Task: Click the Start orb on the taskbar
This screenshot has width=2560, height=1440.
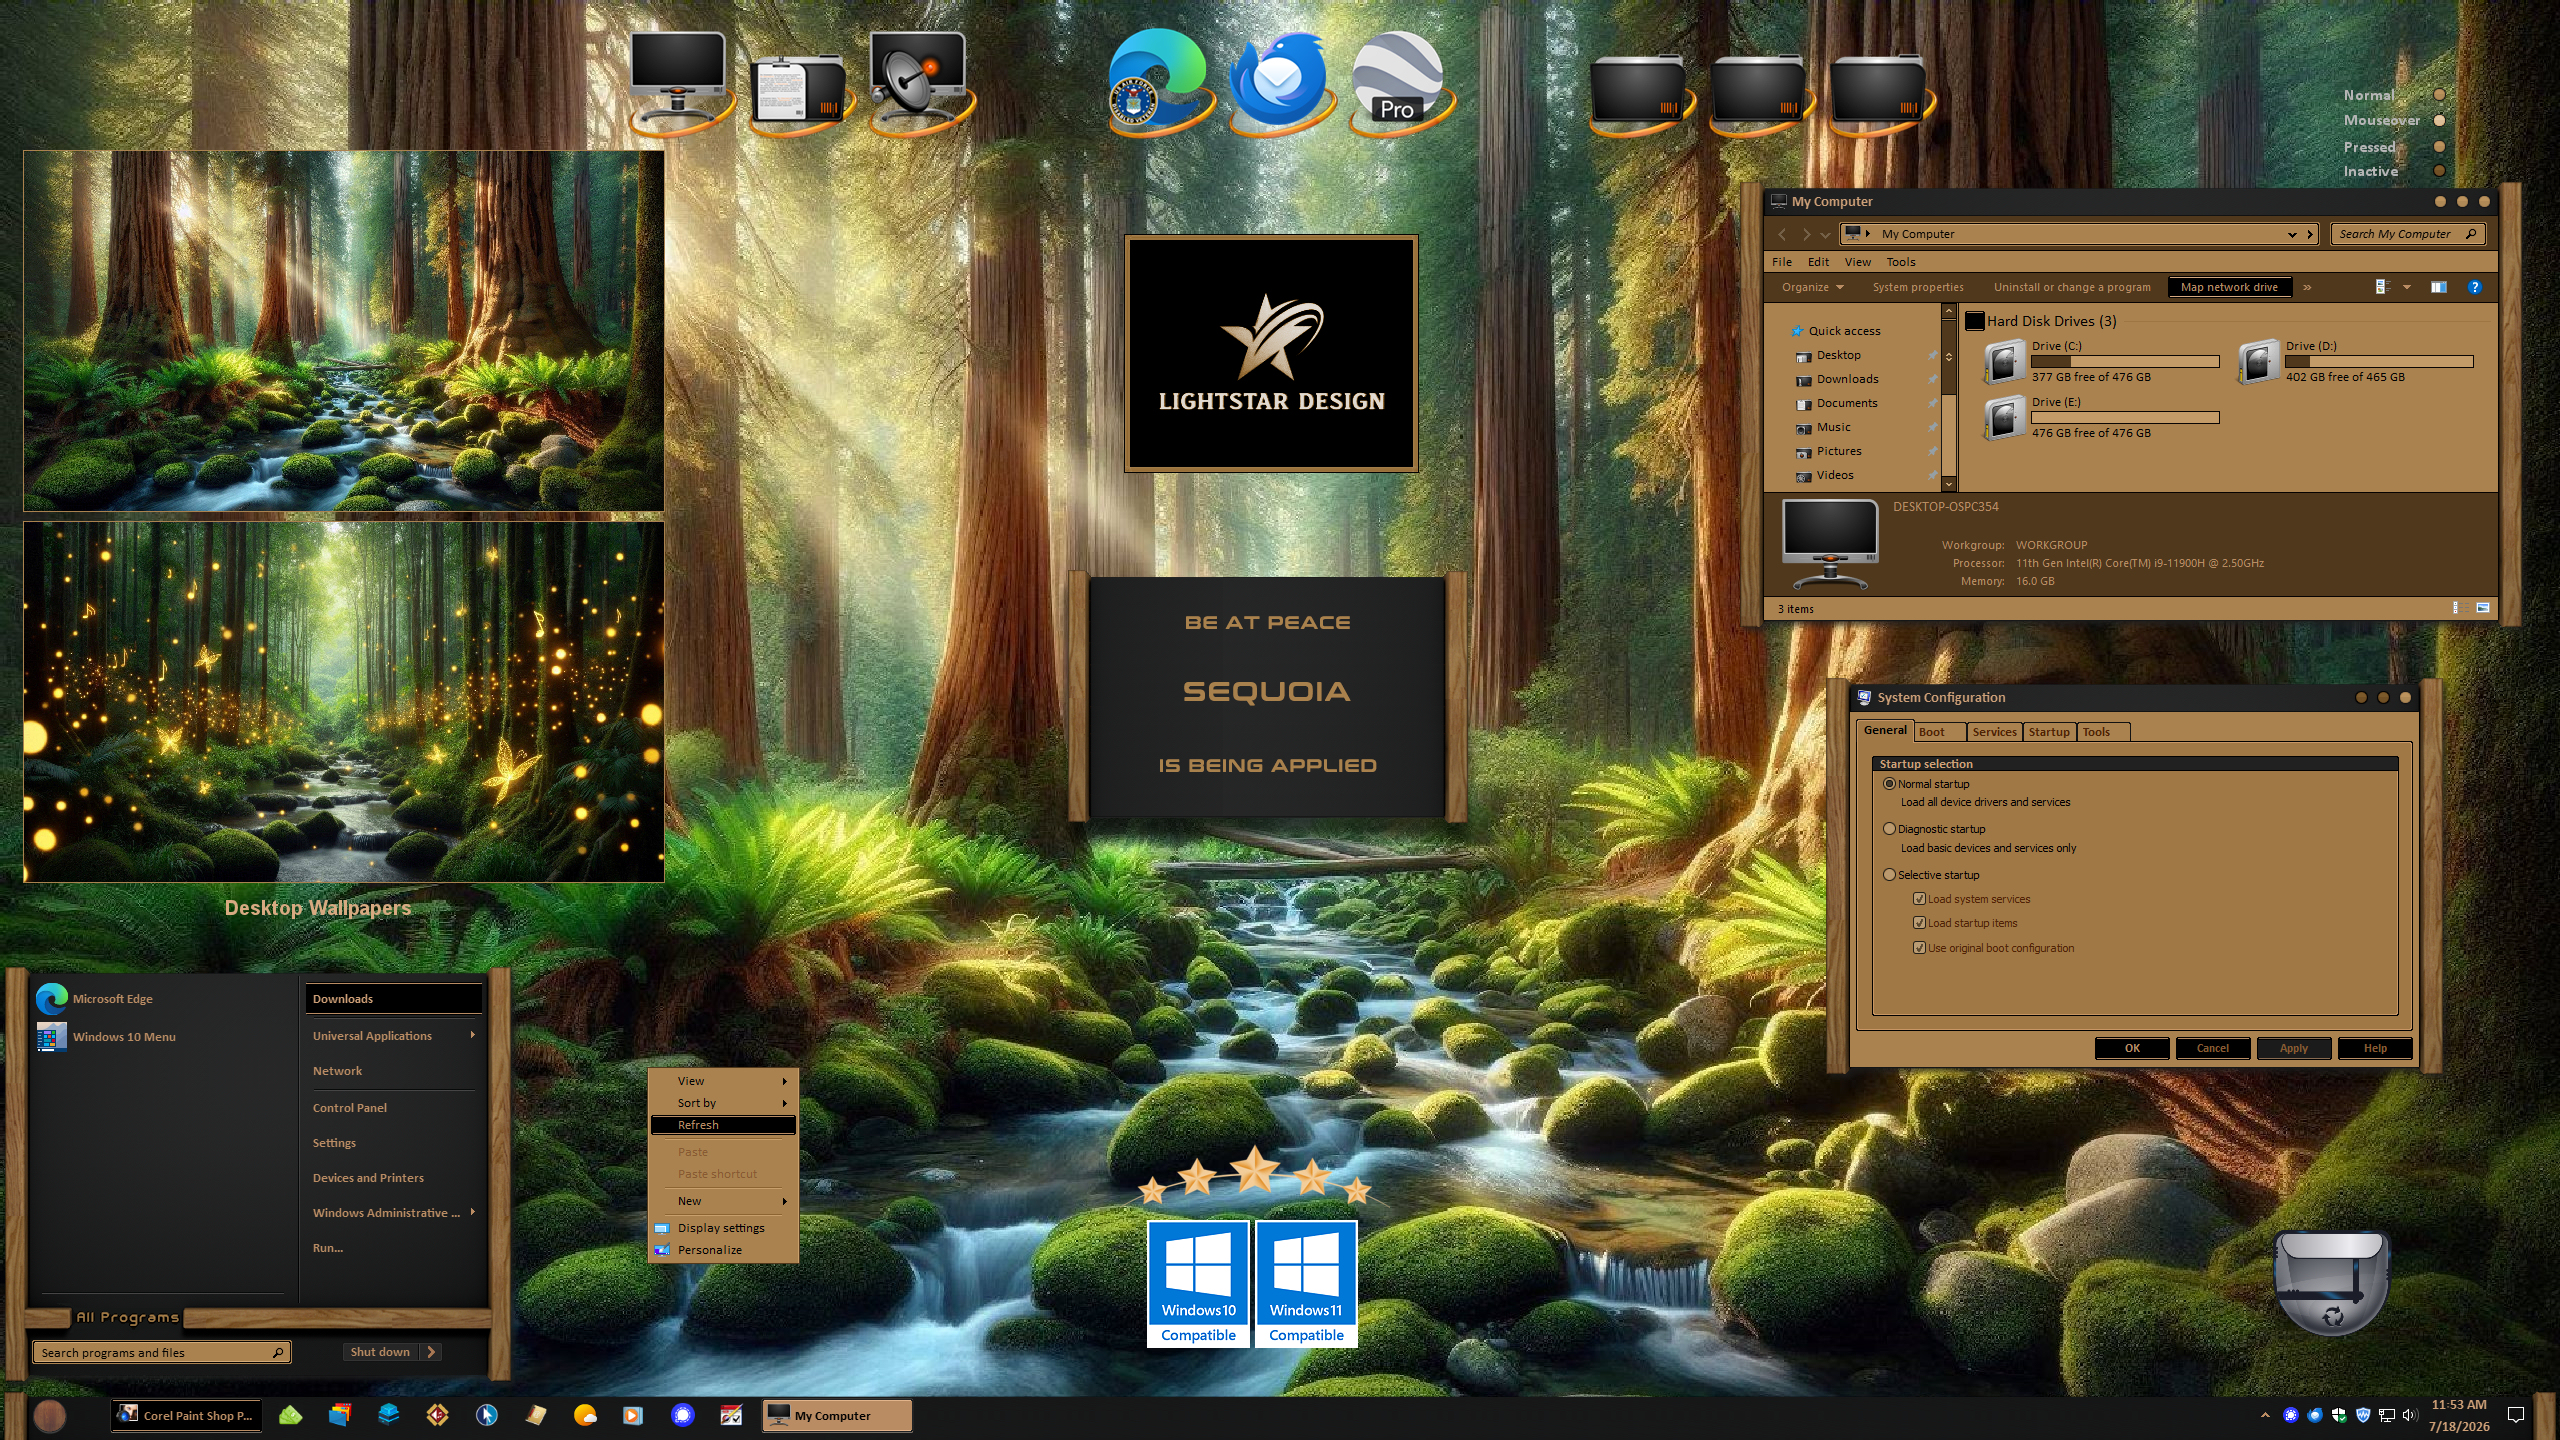Action: (x=49, y=1415)
